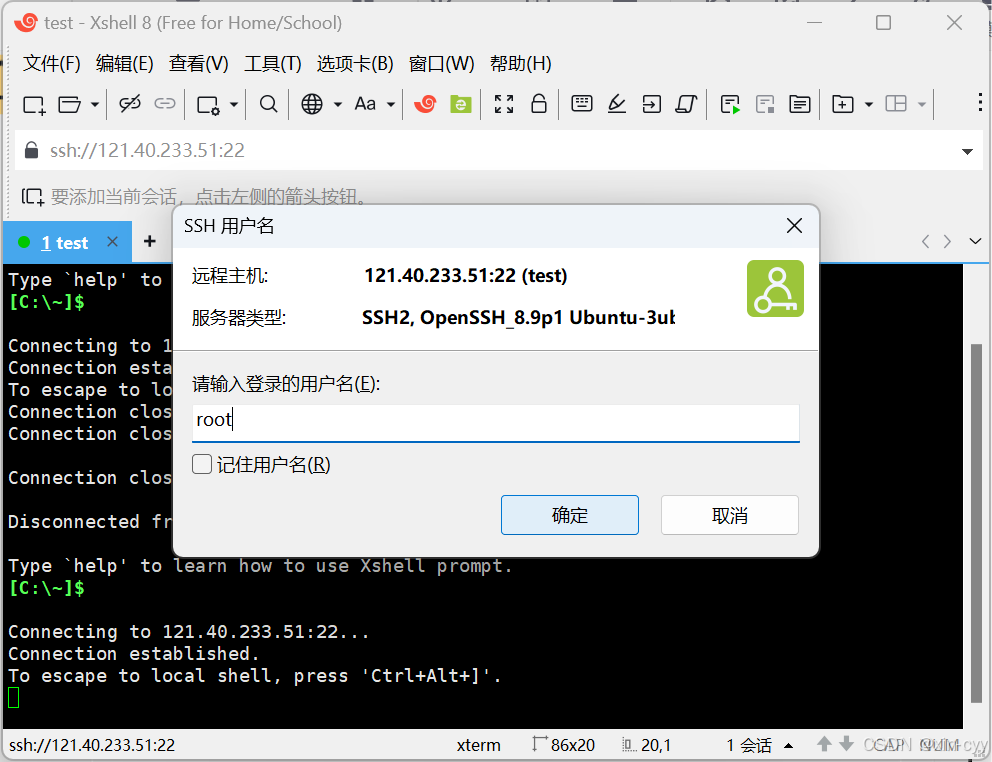This screenshot has width=992, height=762.
Task: Click the Disconnect broken-link icon
Action: (130, 104)
